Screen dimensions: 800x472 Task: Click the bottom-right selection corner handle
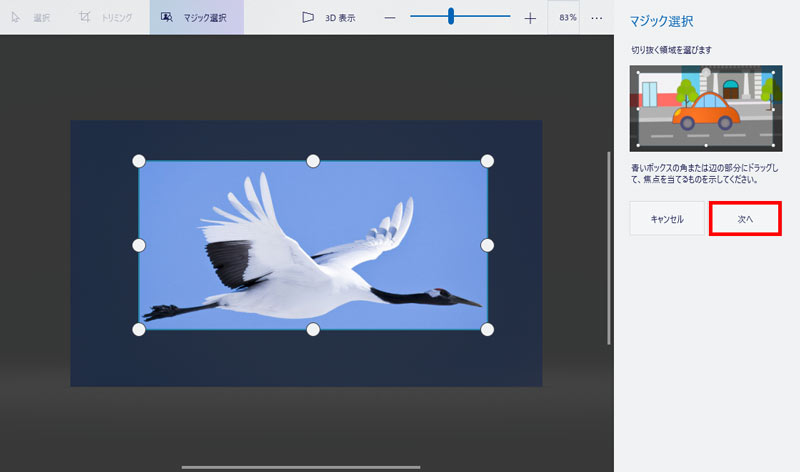(488, 329)
